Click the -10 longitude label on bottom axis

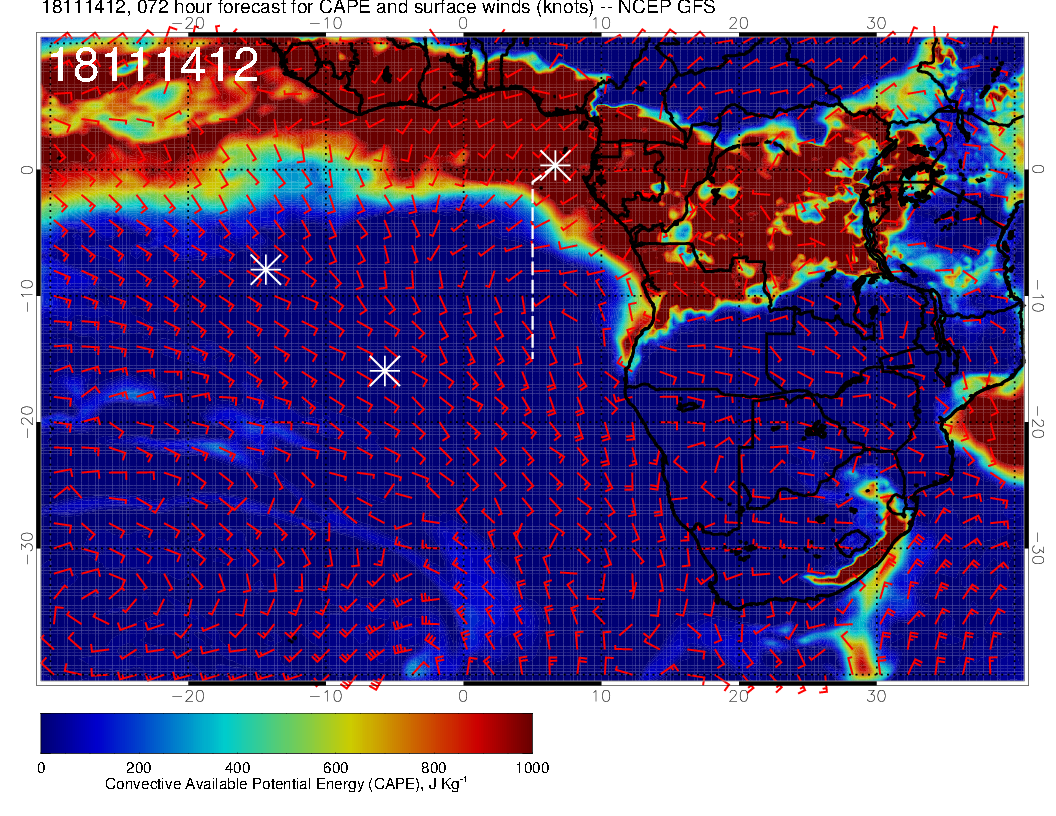(x=326, y=696)
